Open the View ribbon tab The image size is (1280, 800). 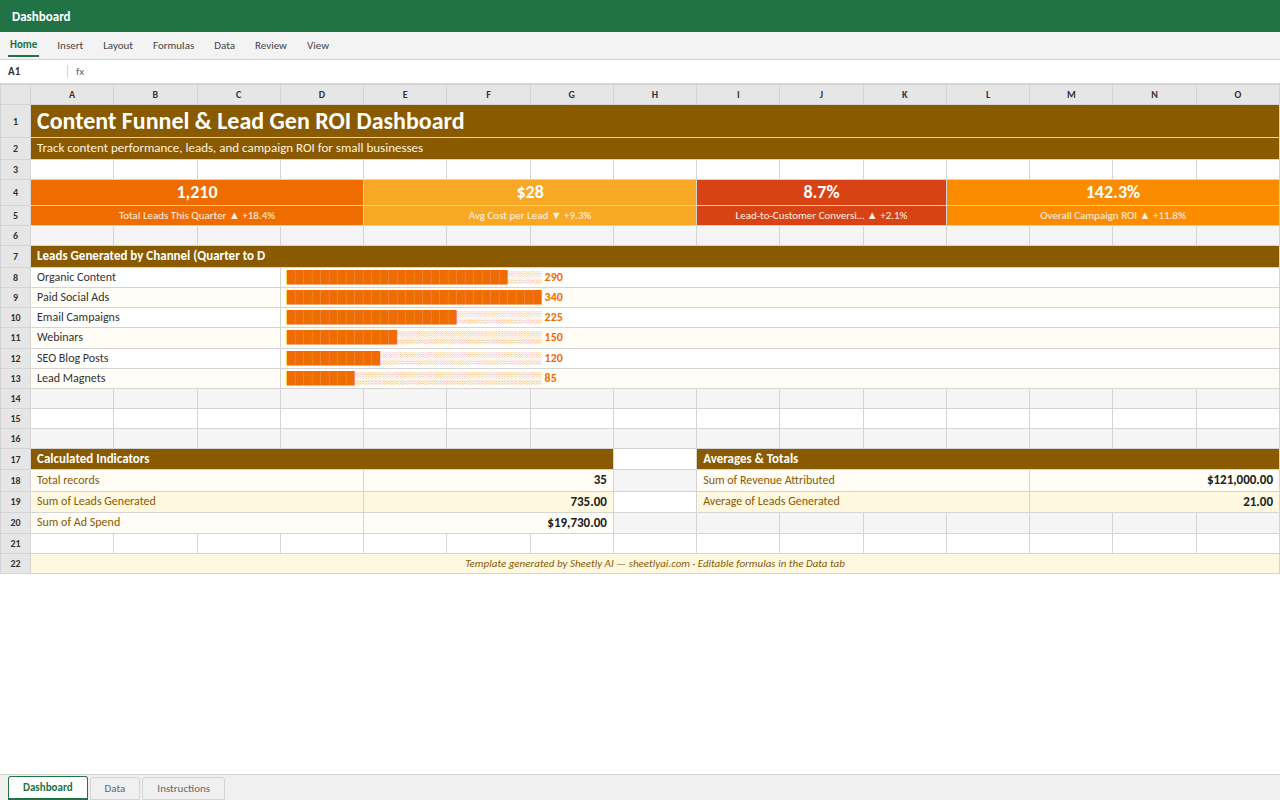click(x=318, y=45)
